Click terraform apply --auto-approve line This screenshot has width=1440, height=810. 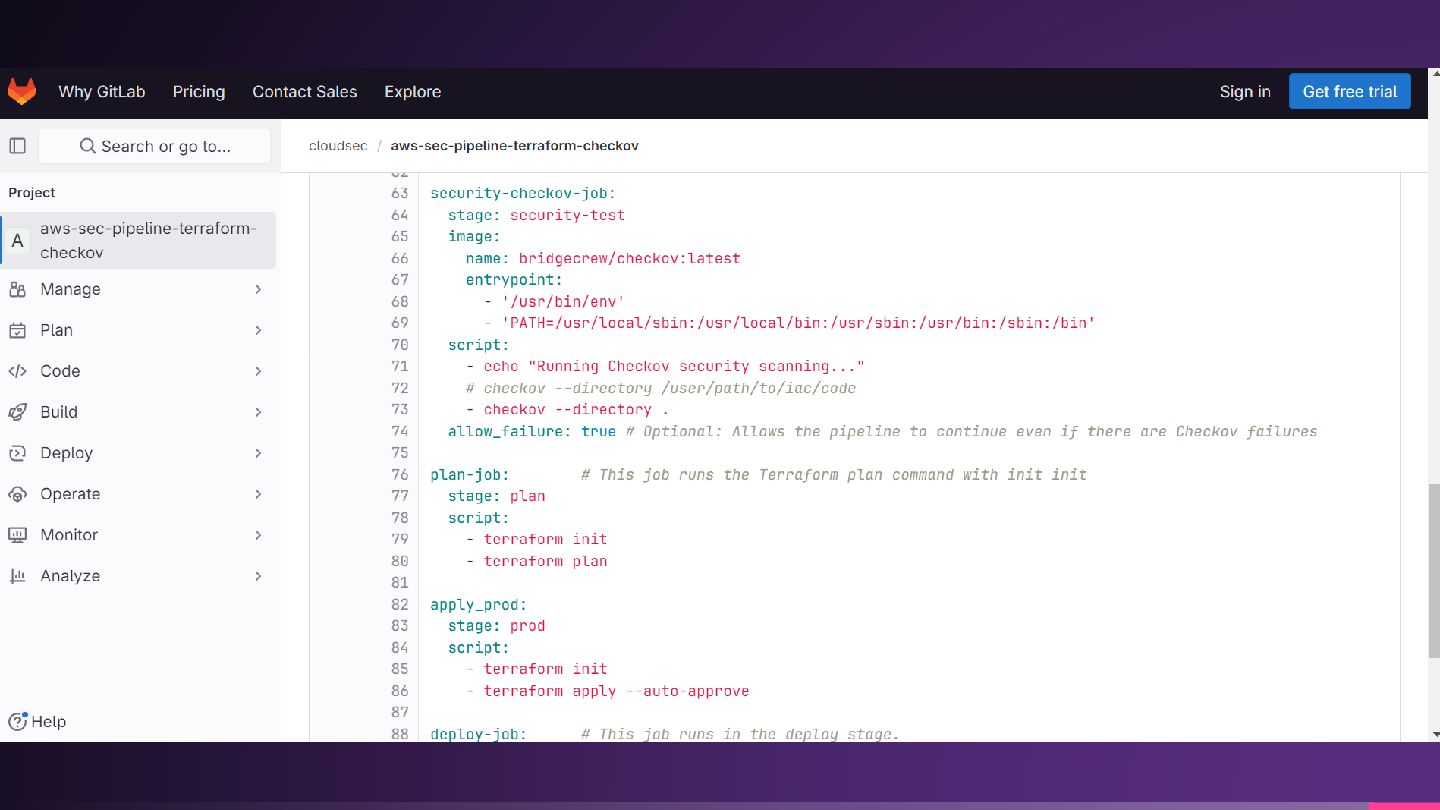click(616, 691)
